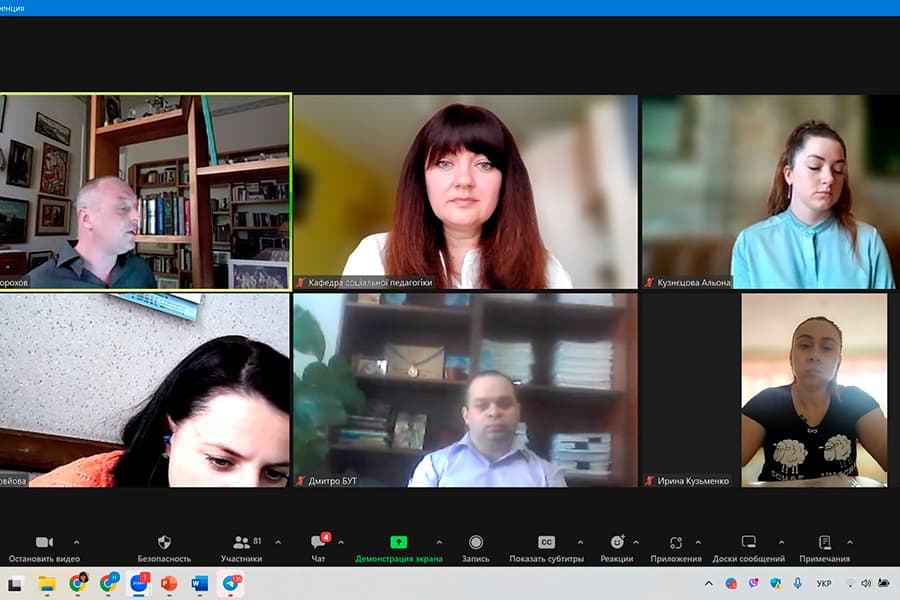
Task: Open Task View on the Windows taskbar
Action: (15, 584)
